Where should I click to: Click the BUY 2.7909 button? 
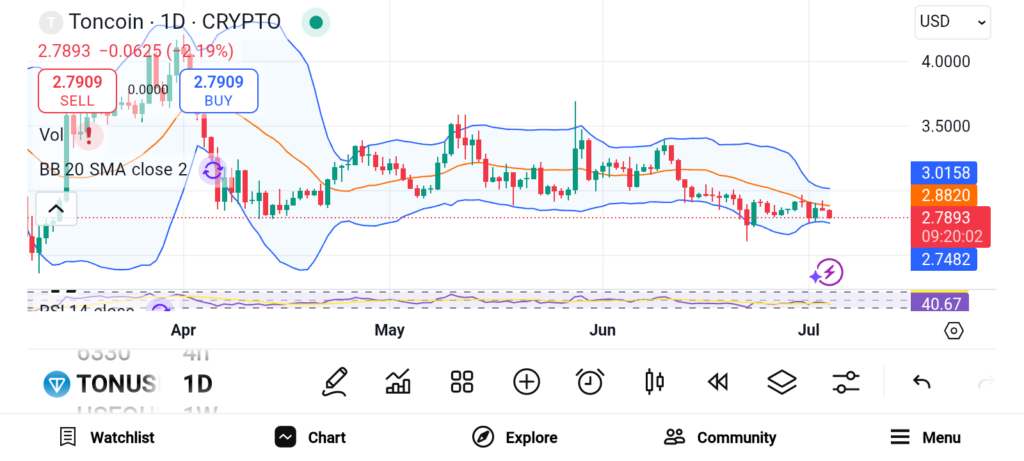(219, 90)
